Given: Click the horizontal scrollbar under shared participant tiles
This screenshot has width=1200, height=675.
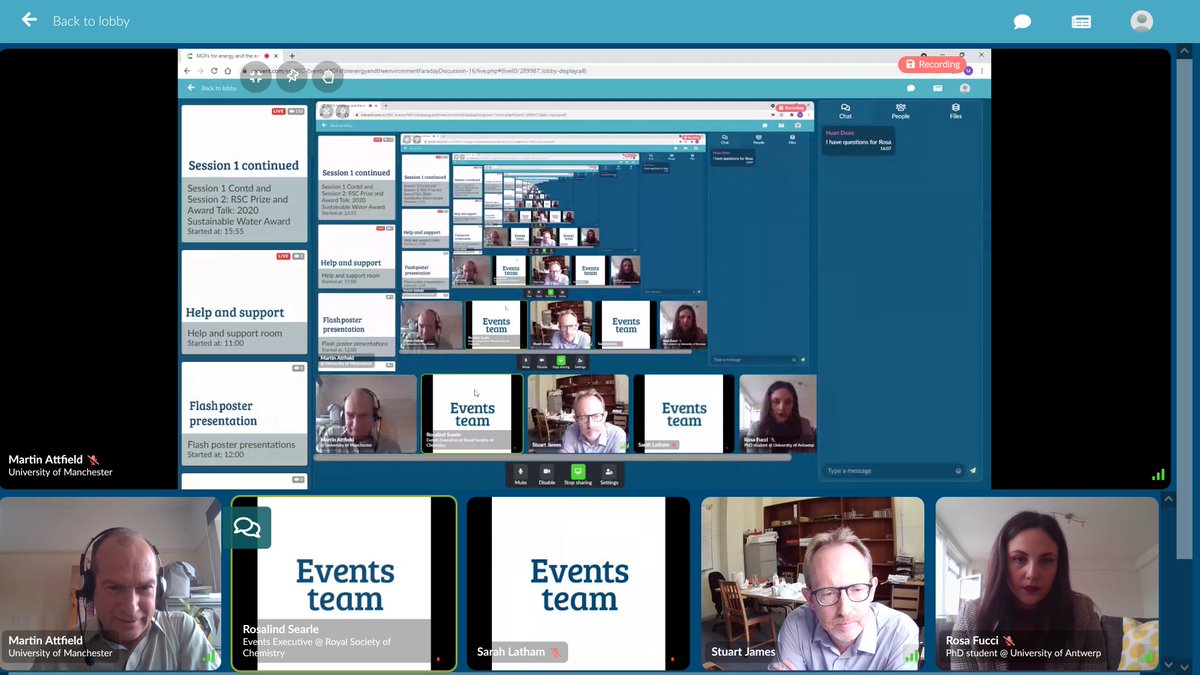Looking at the screenshot, I should click(x=552, y=458).
